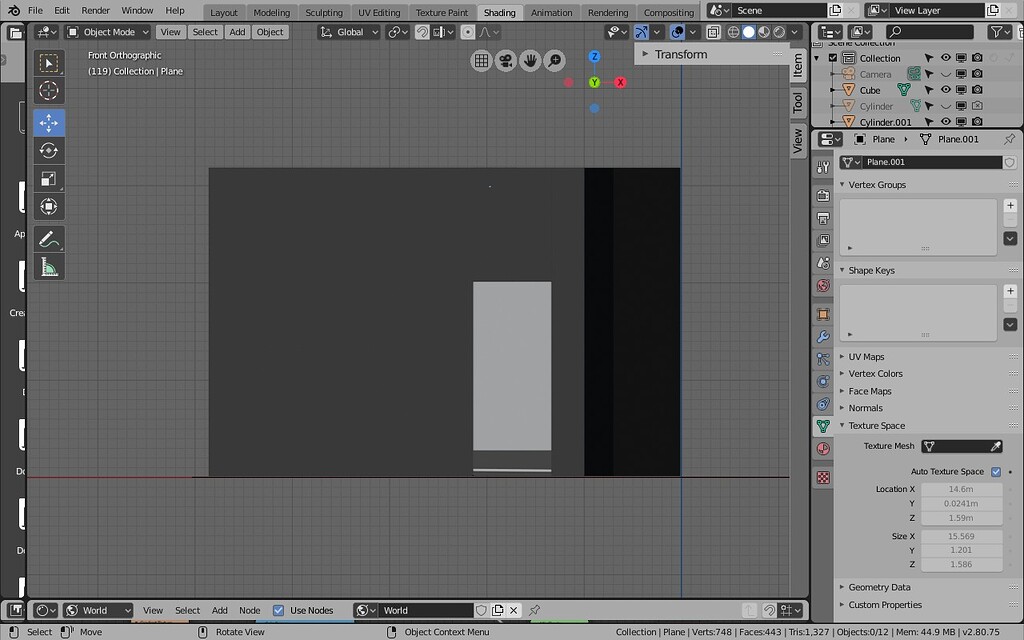The width and height of the screenshot is (1024, 640).
Task: Click the zoom view magnifier icon
Action: [554, 61]
